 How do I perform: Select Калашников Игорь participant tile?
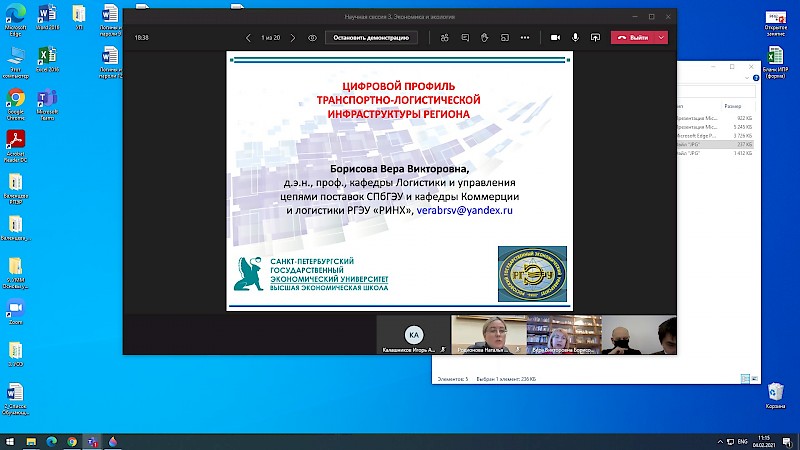[x=413, y=335]
